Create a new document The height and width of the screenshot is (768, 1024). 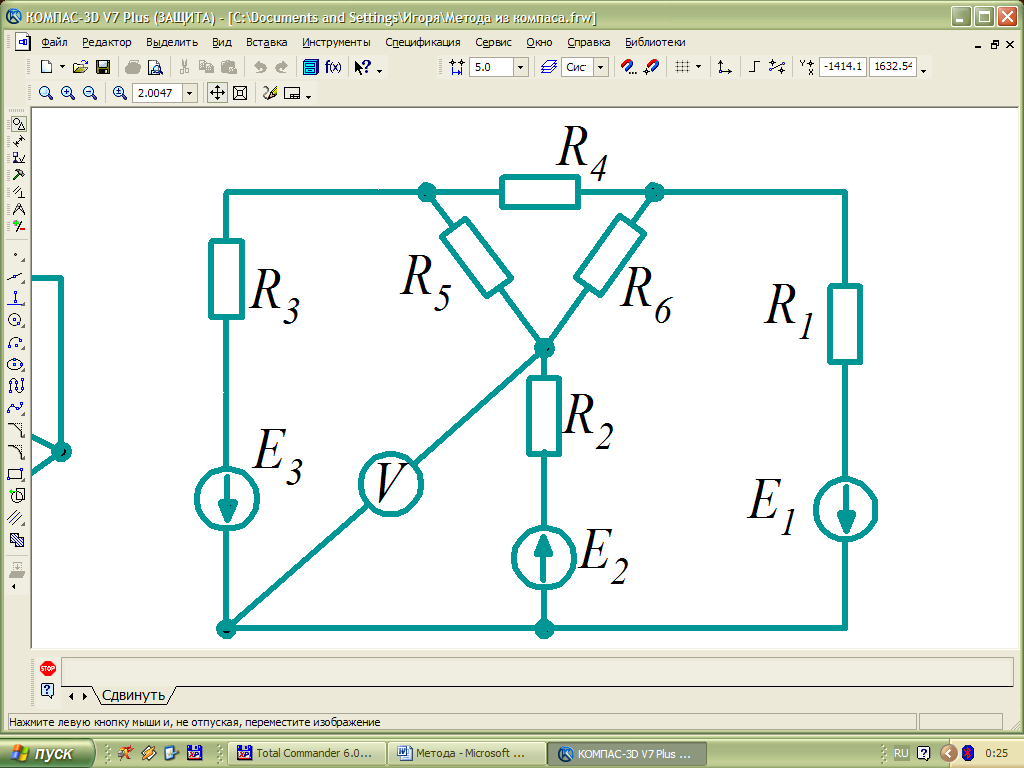tap(46, 67)
